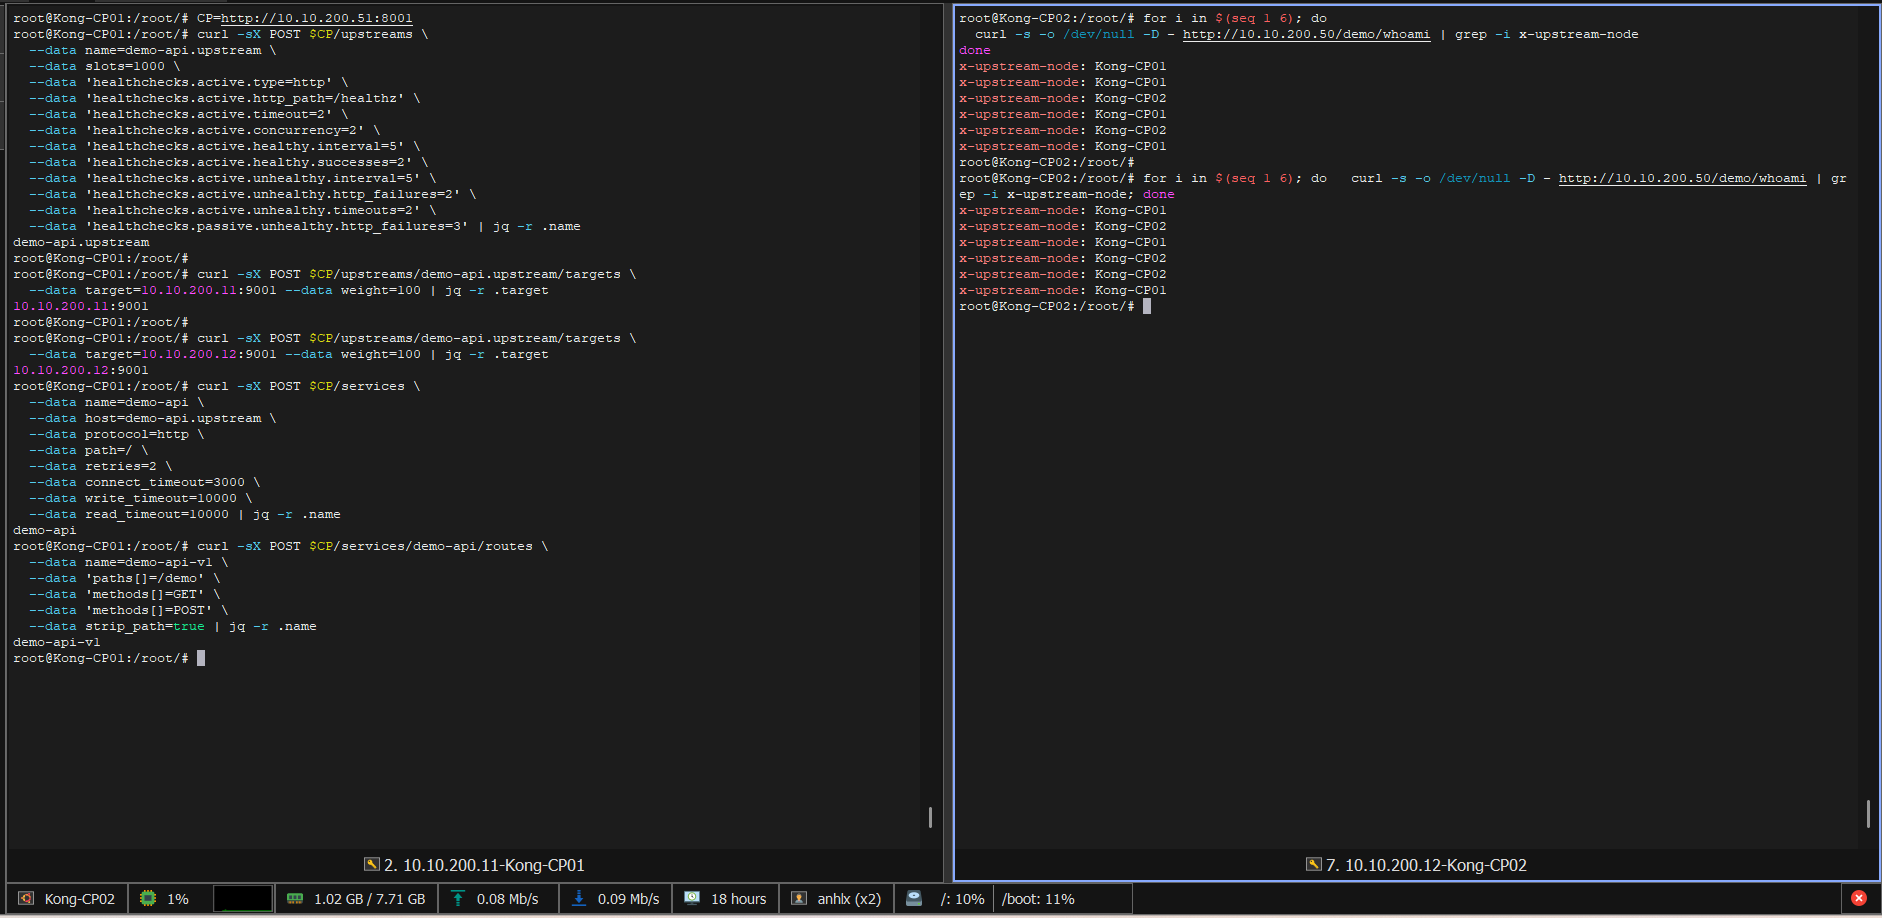Viewport: 1882px width, 918px height.
Task: Click the purple 10.10.200.11:9001 output line
Action: (81, 306)
